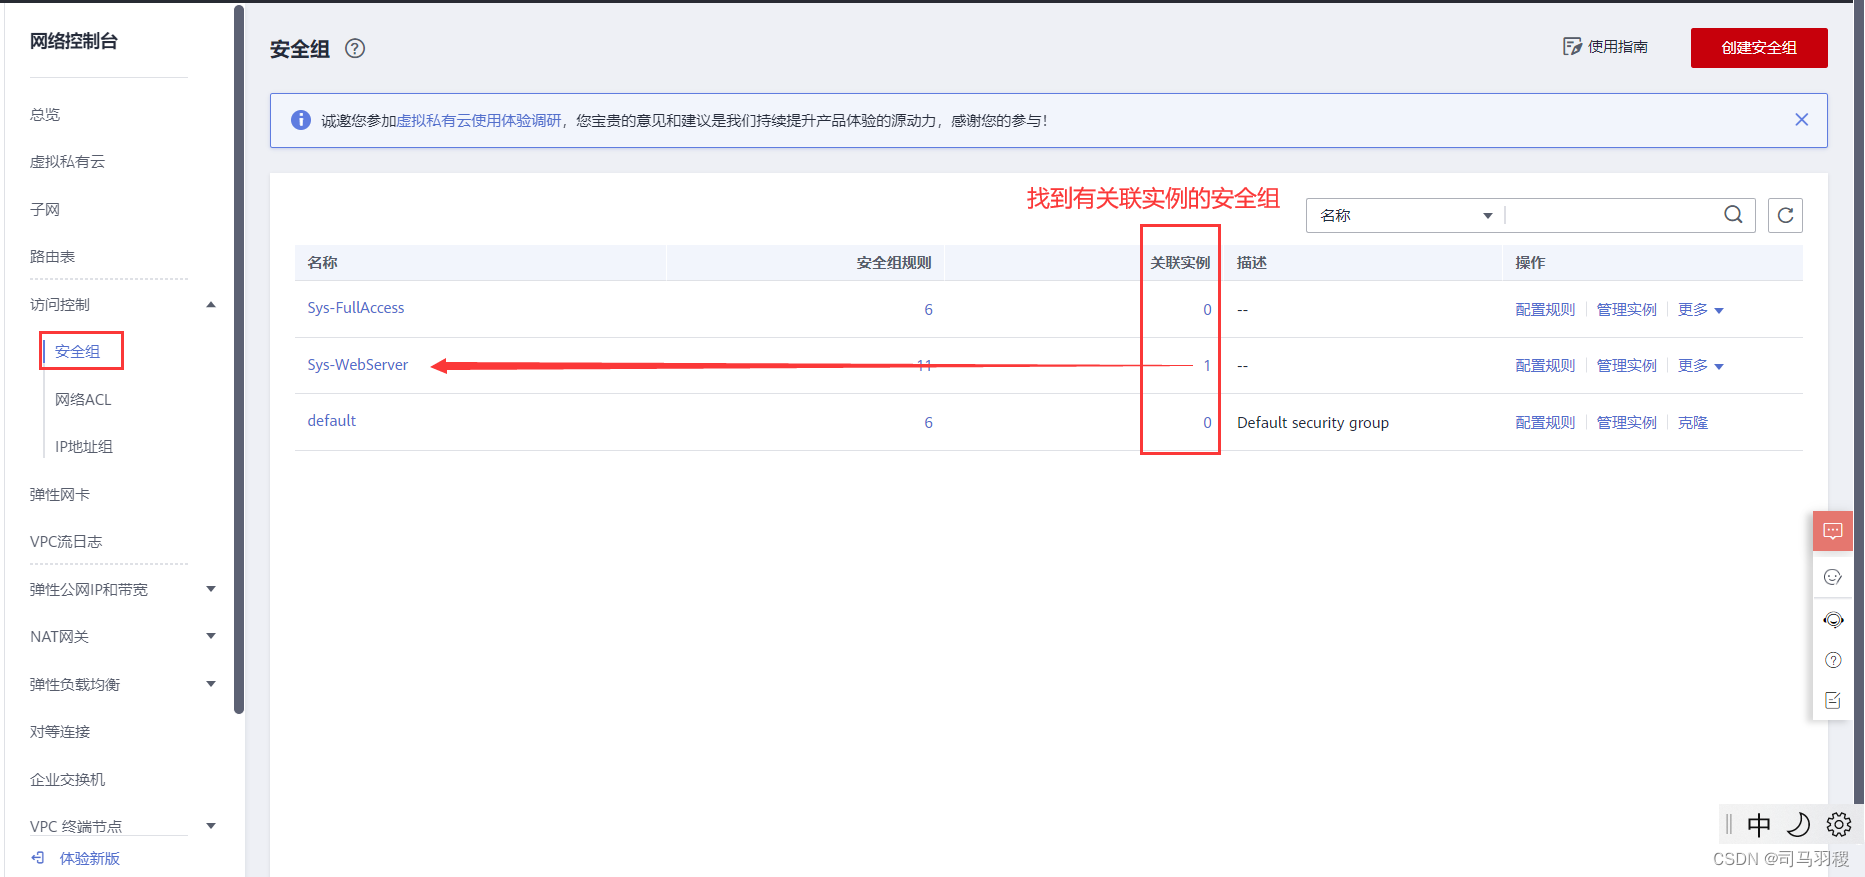This screenshot has width=1865, height=877.
Task: Select 网络ACL in sidebar
Action: (83, 400)
